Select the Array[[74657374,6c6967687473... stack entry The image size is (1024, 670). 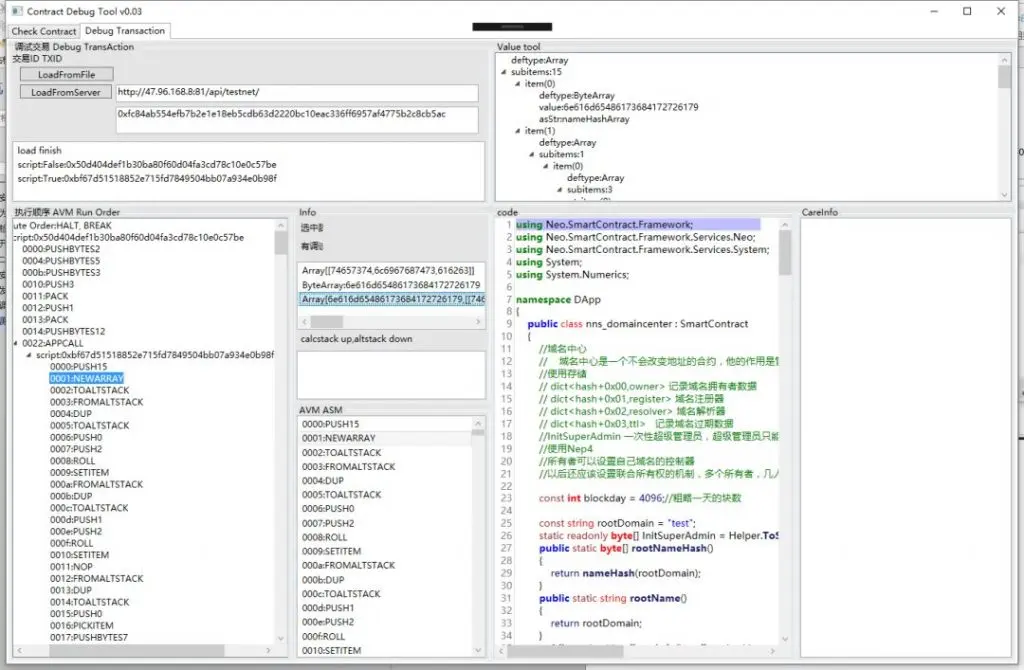391,270
